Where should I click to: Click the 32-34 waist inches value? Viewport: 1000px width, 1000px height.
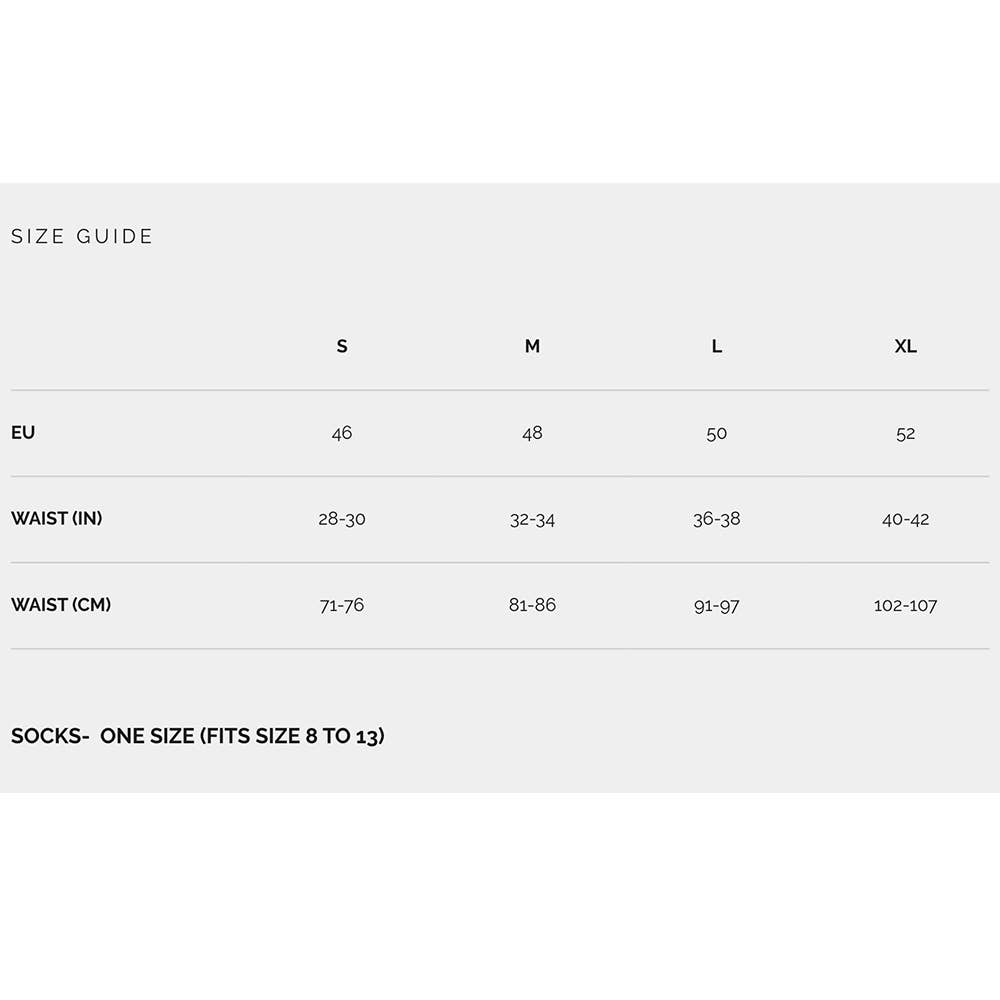(x=532, y=520)
